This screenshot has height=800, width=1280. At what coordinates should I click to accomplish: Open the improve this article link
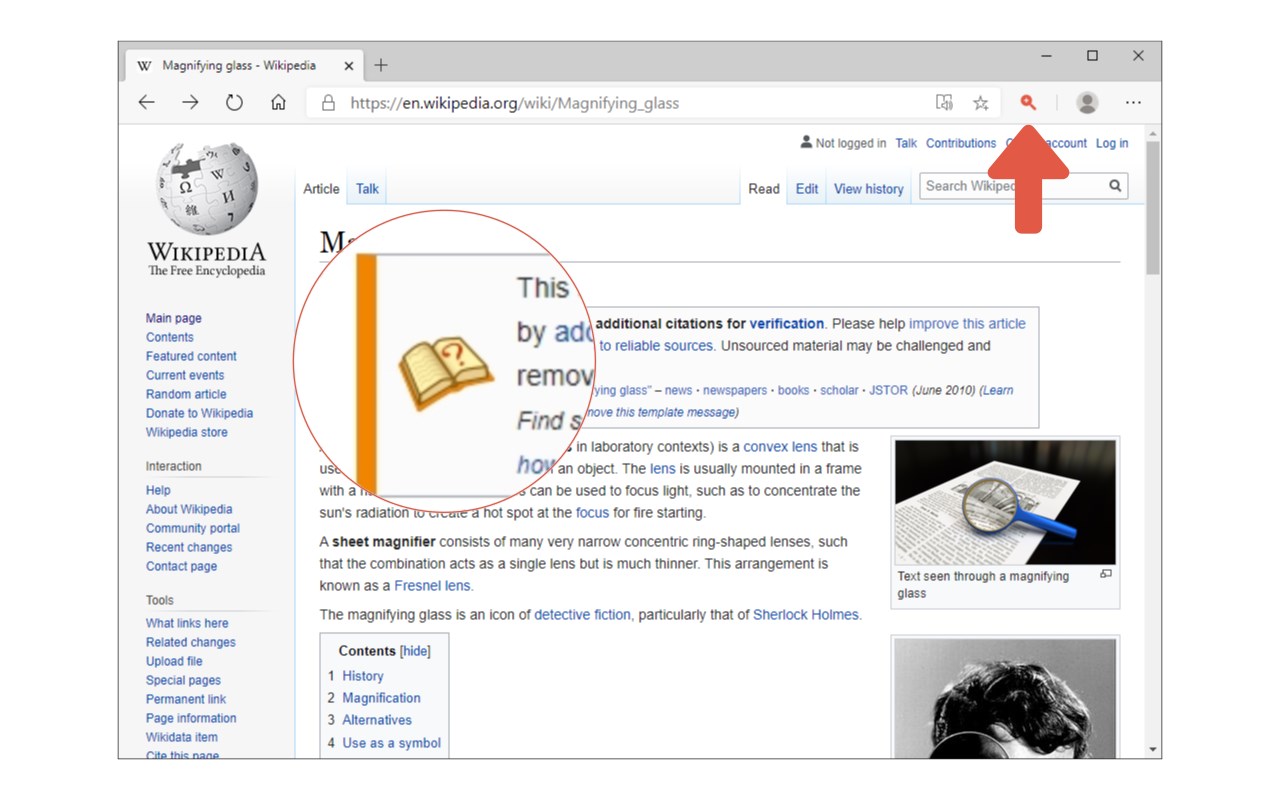click(967, 324)
